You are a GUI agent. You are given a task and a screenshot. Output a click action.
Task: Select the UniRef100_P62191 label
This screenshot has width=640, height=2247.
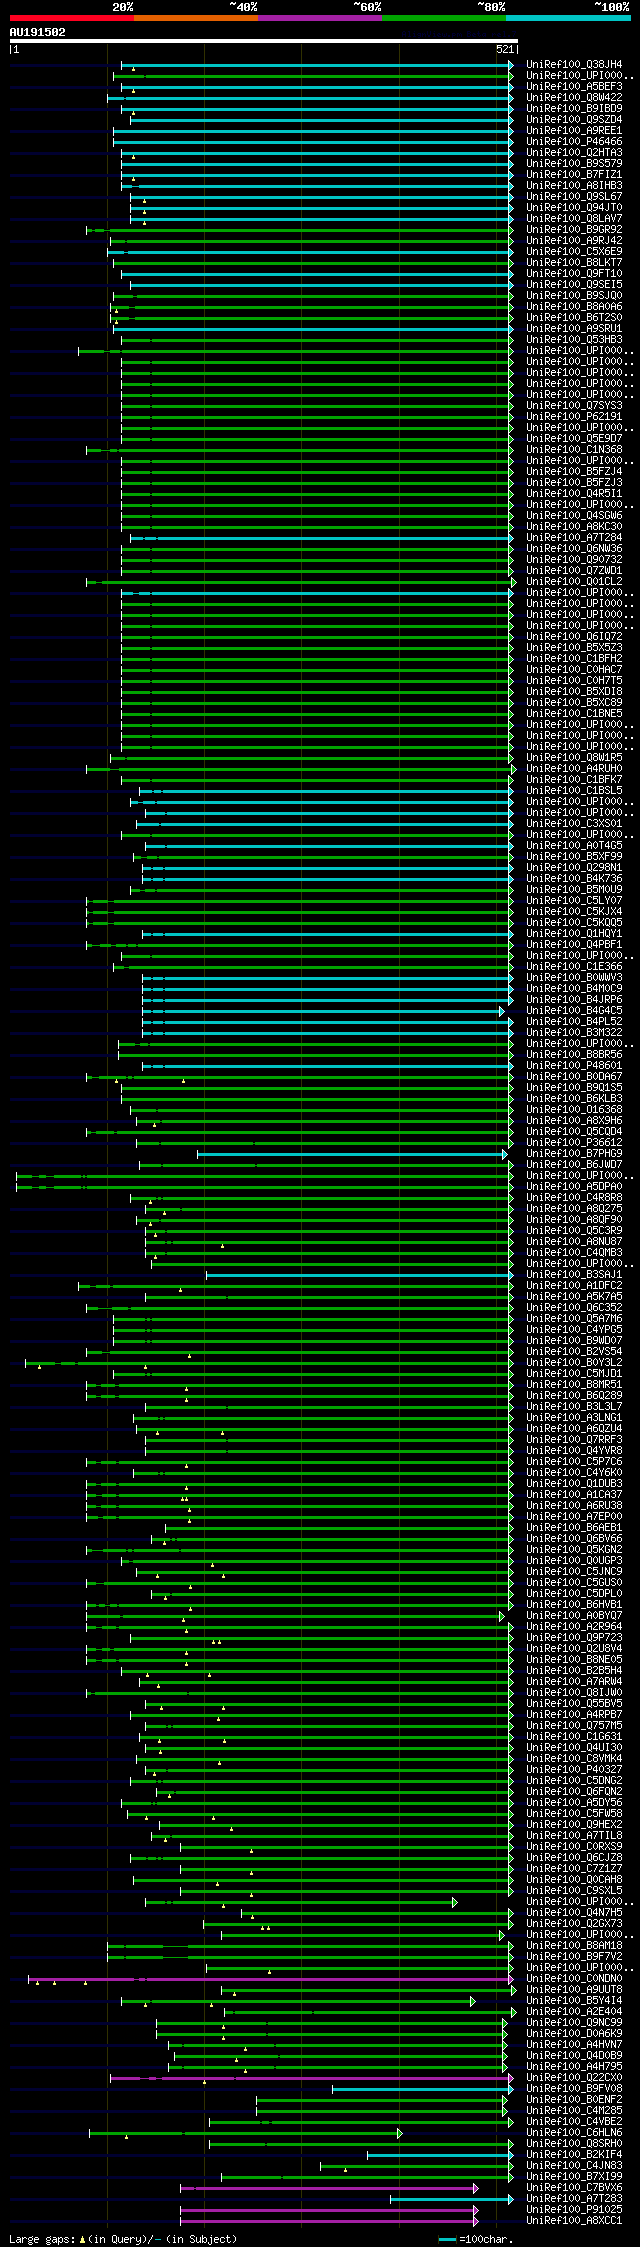pos(574,417)
